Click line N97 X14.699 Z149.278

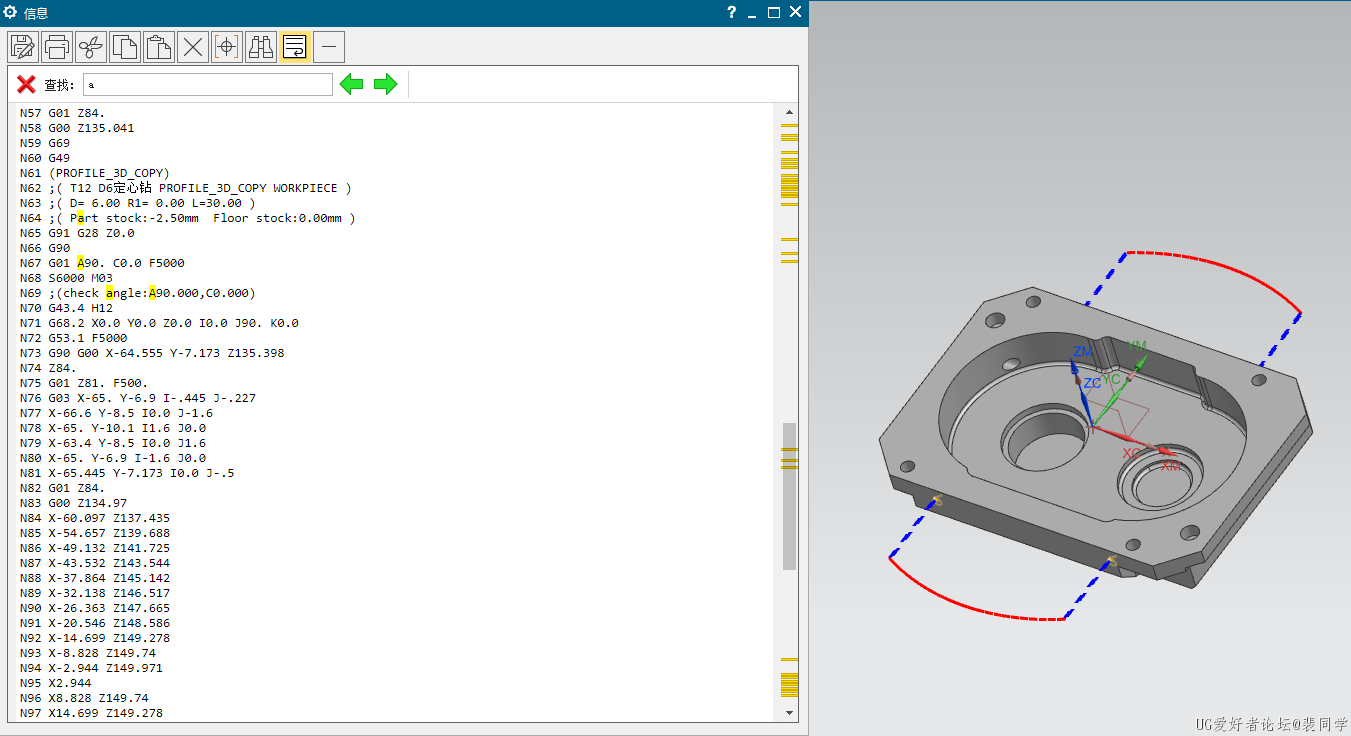pyautogui.click(x=91, y=713)
